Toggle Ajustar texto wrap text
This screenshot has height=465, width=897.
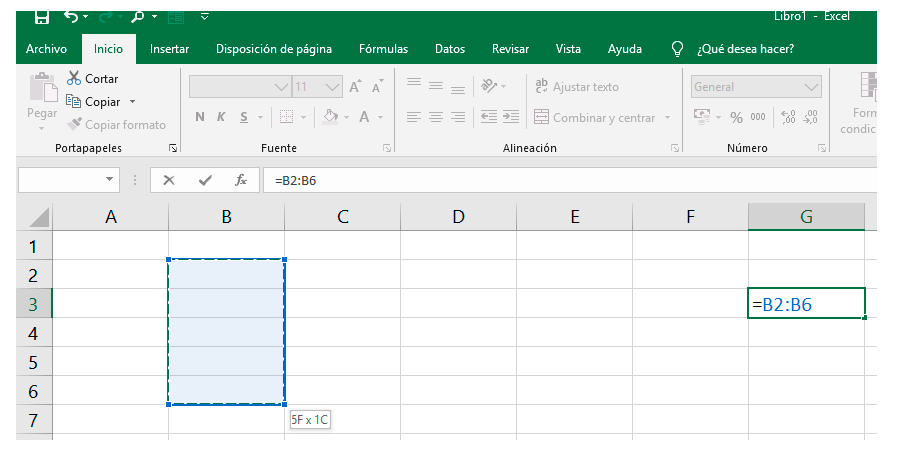[576, 87]
